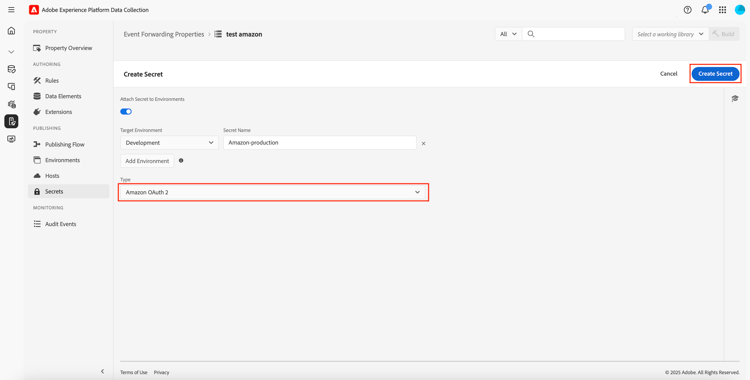This screenshot has width=750, height=380.
Task: Click the Add Environment button
Action: (147, 161)
